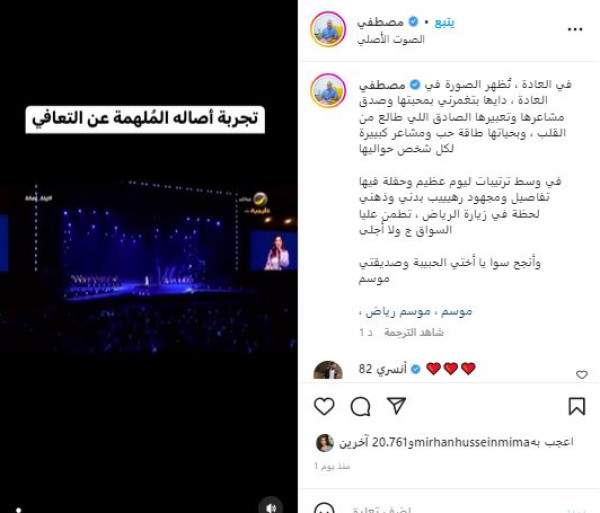Save post with the bookmark icon

577,406
